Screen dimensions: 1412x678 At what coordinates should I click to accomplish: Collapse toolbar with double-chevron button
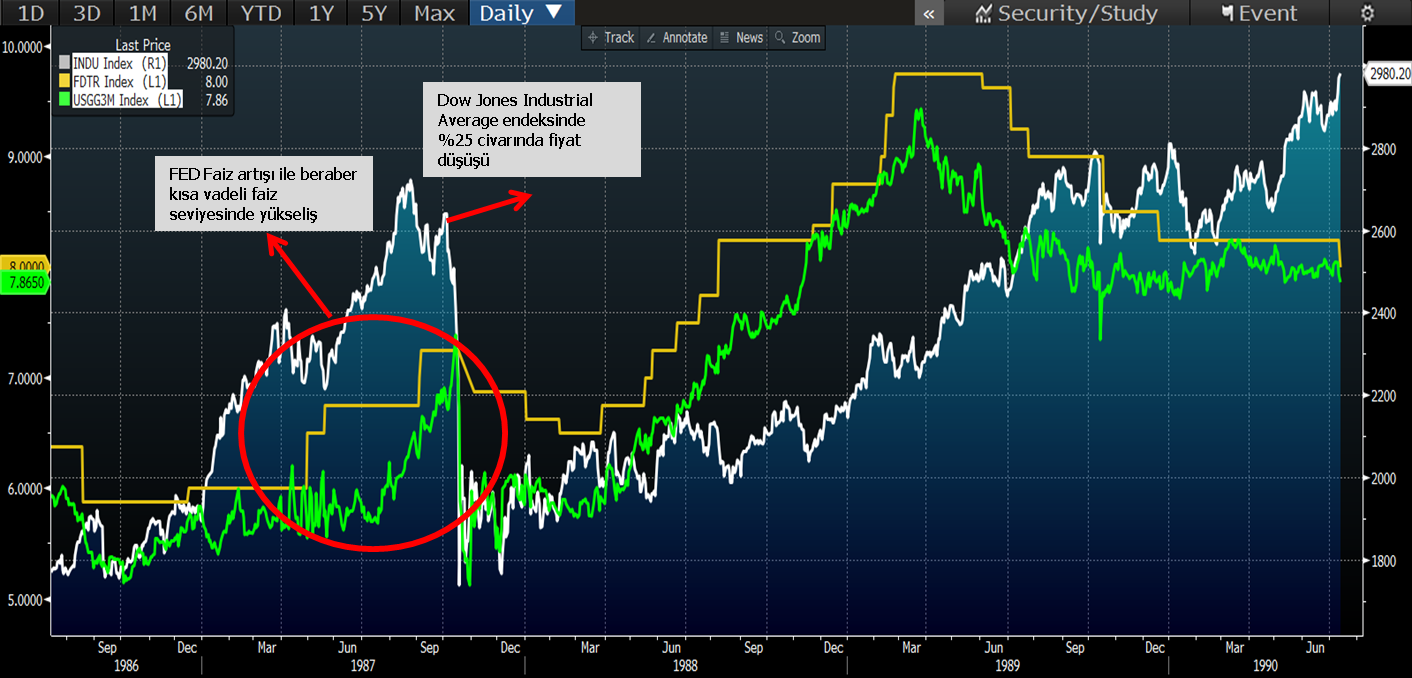click(930, 13)
